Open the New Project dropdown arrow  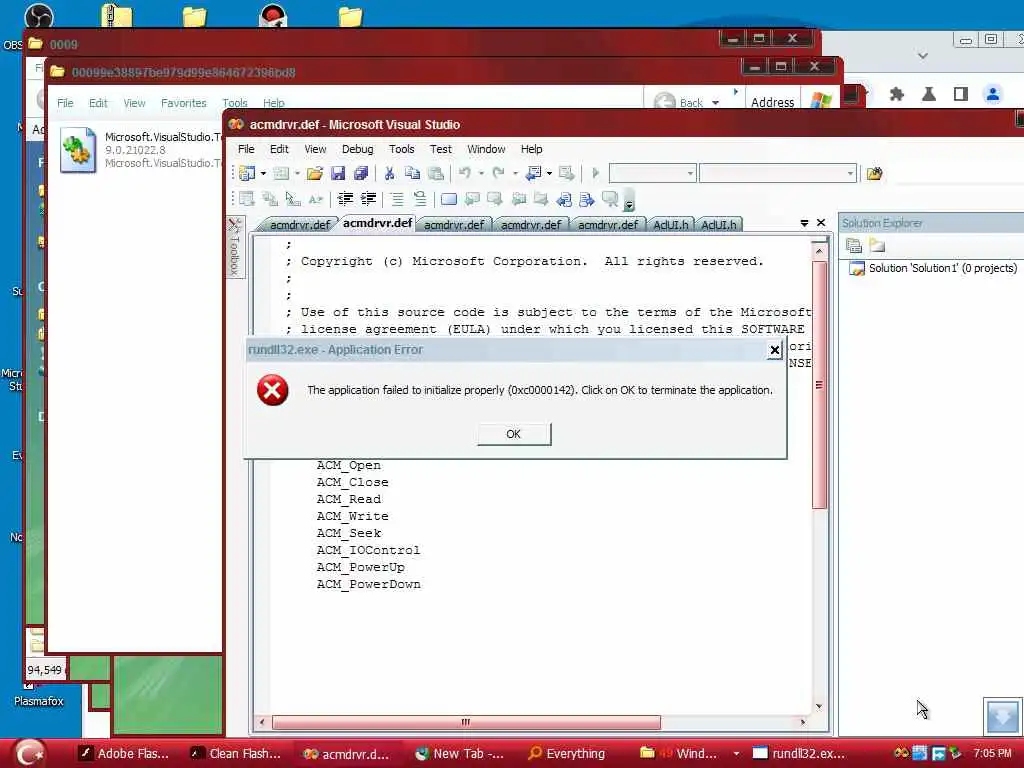(x=263, y=174)
